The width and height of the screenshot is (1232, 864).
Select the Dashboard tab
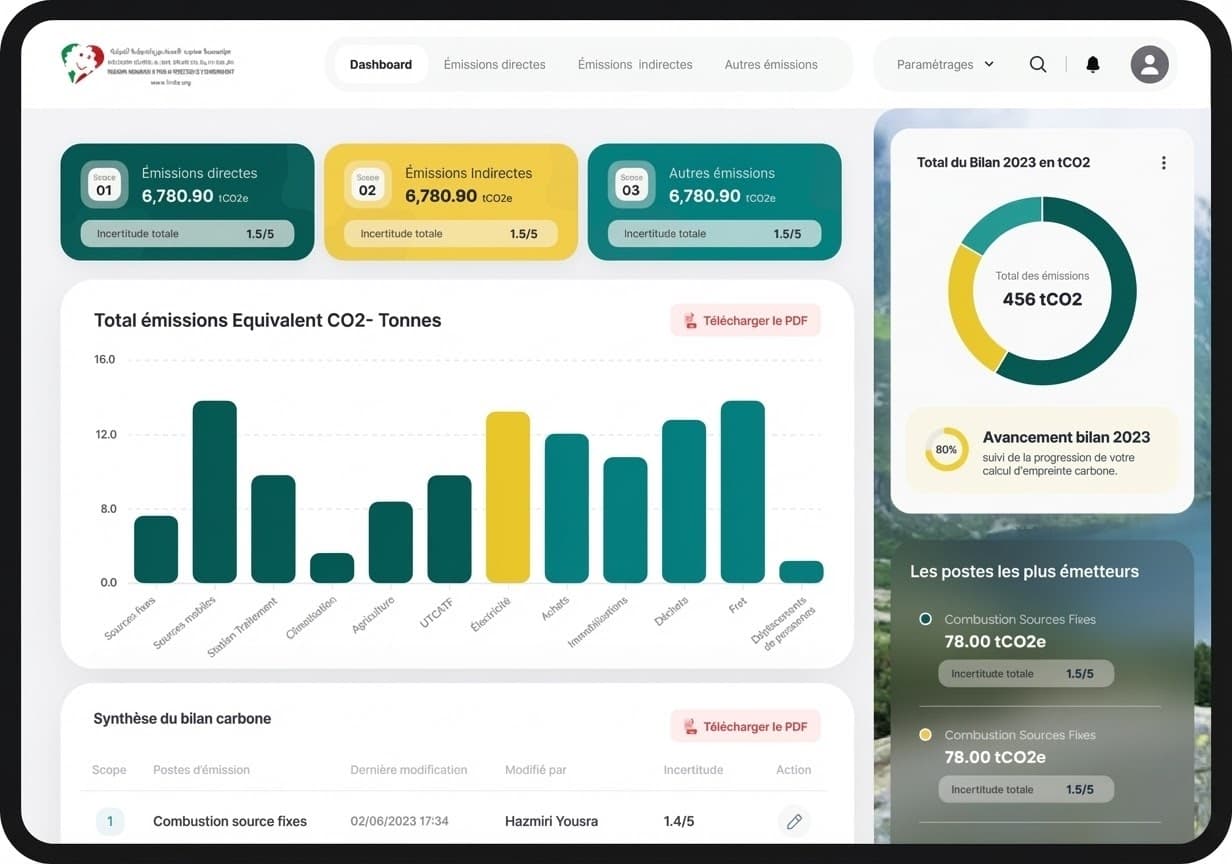click(381, 64)
